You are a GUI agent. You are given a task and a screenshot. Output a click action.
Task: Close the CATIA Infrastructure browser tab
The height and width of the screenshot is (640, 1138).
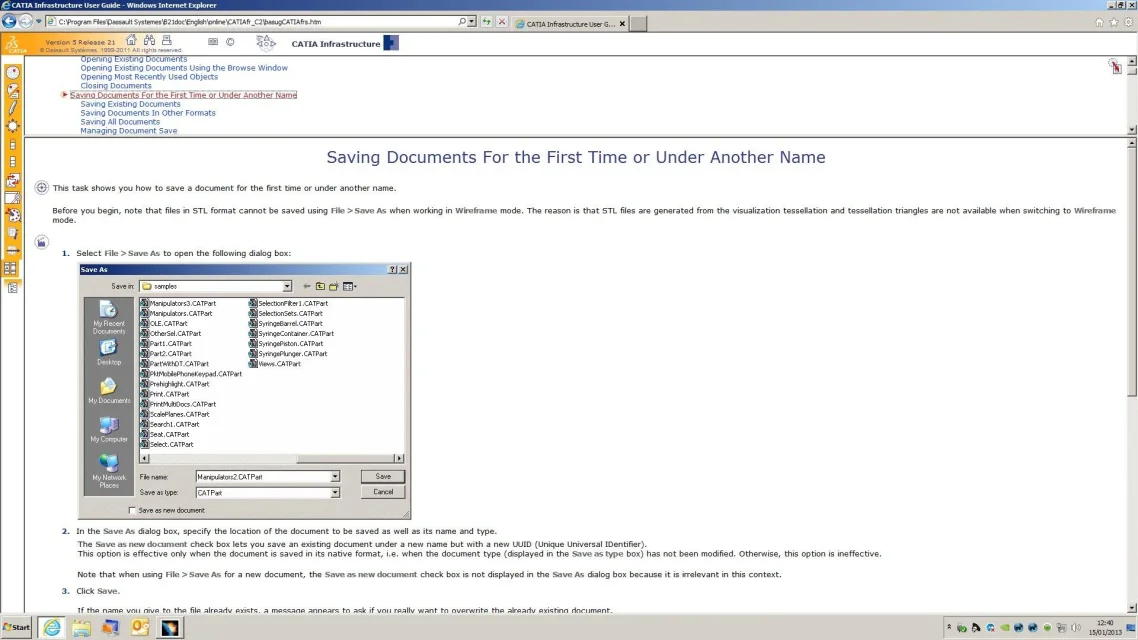coord(622,24)
